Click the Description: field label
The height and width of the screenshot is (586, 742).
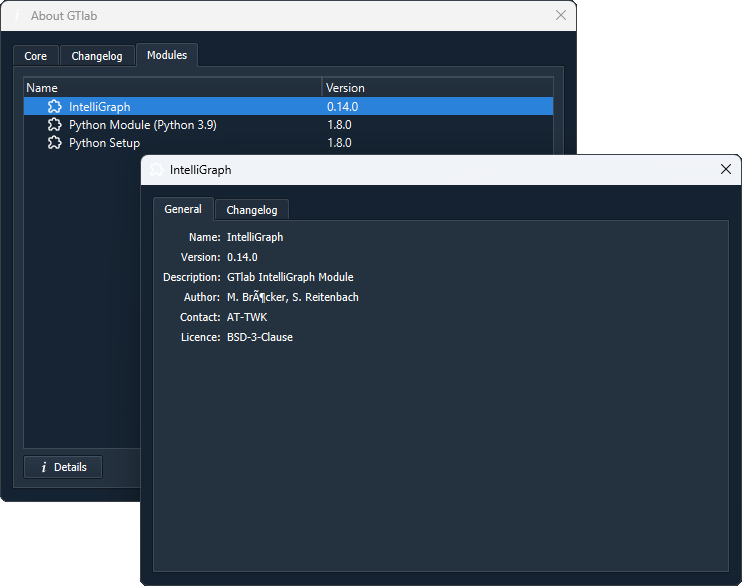click(x=192, y=277)
